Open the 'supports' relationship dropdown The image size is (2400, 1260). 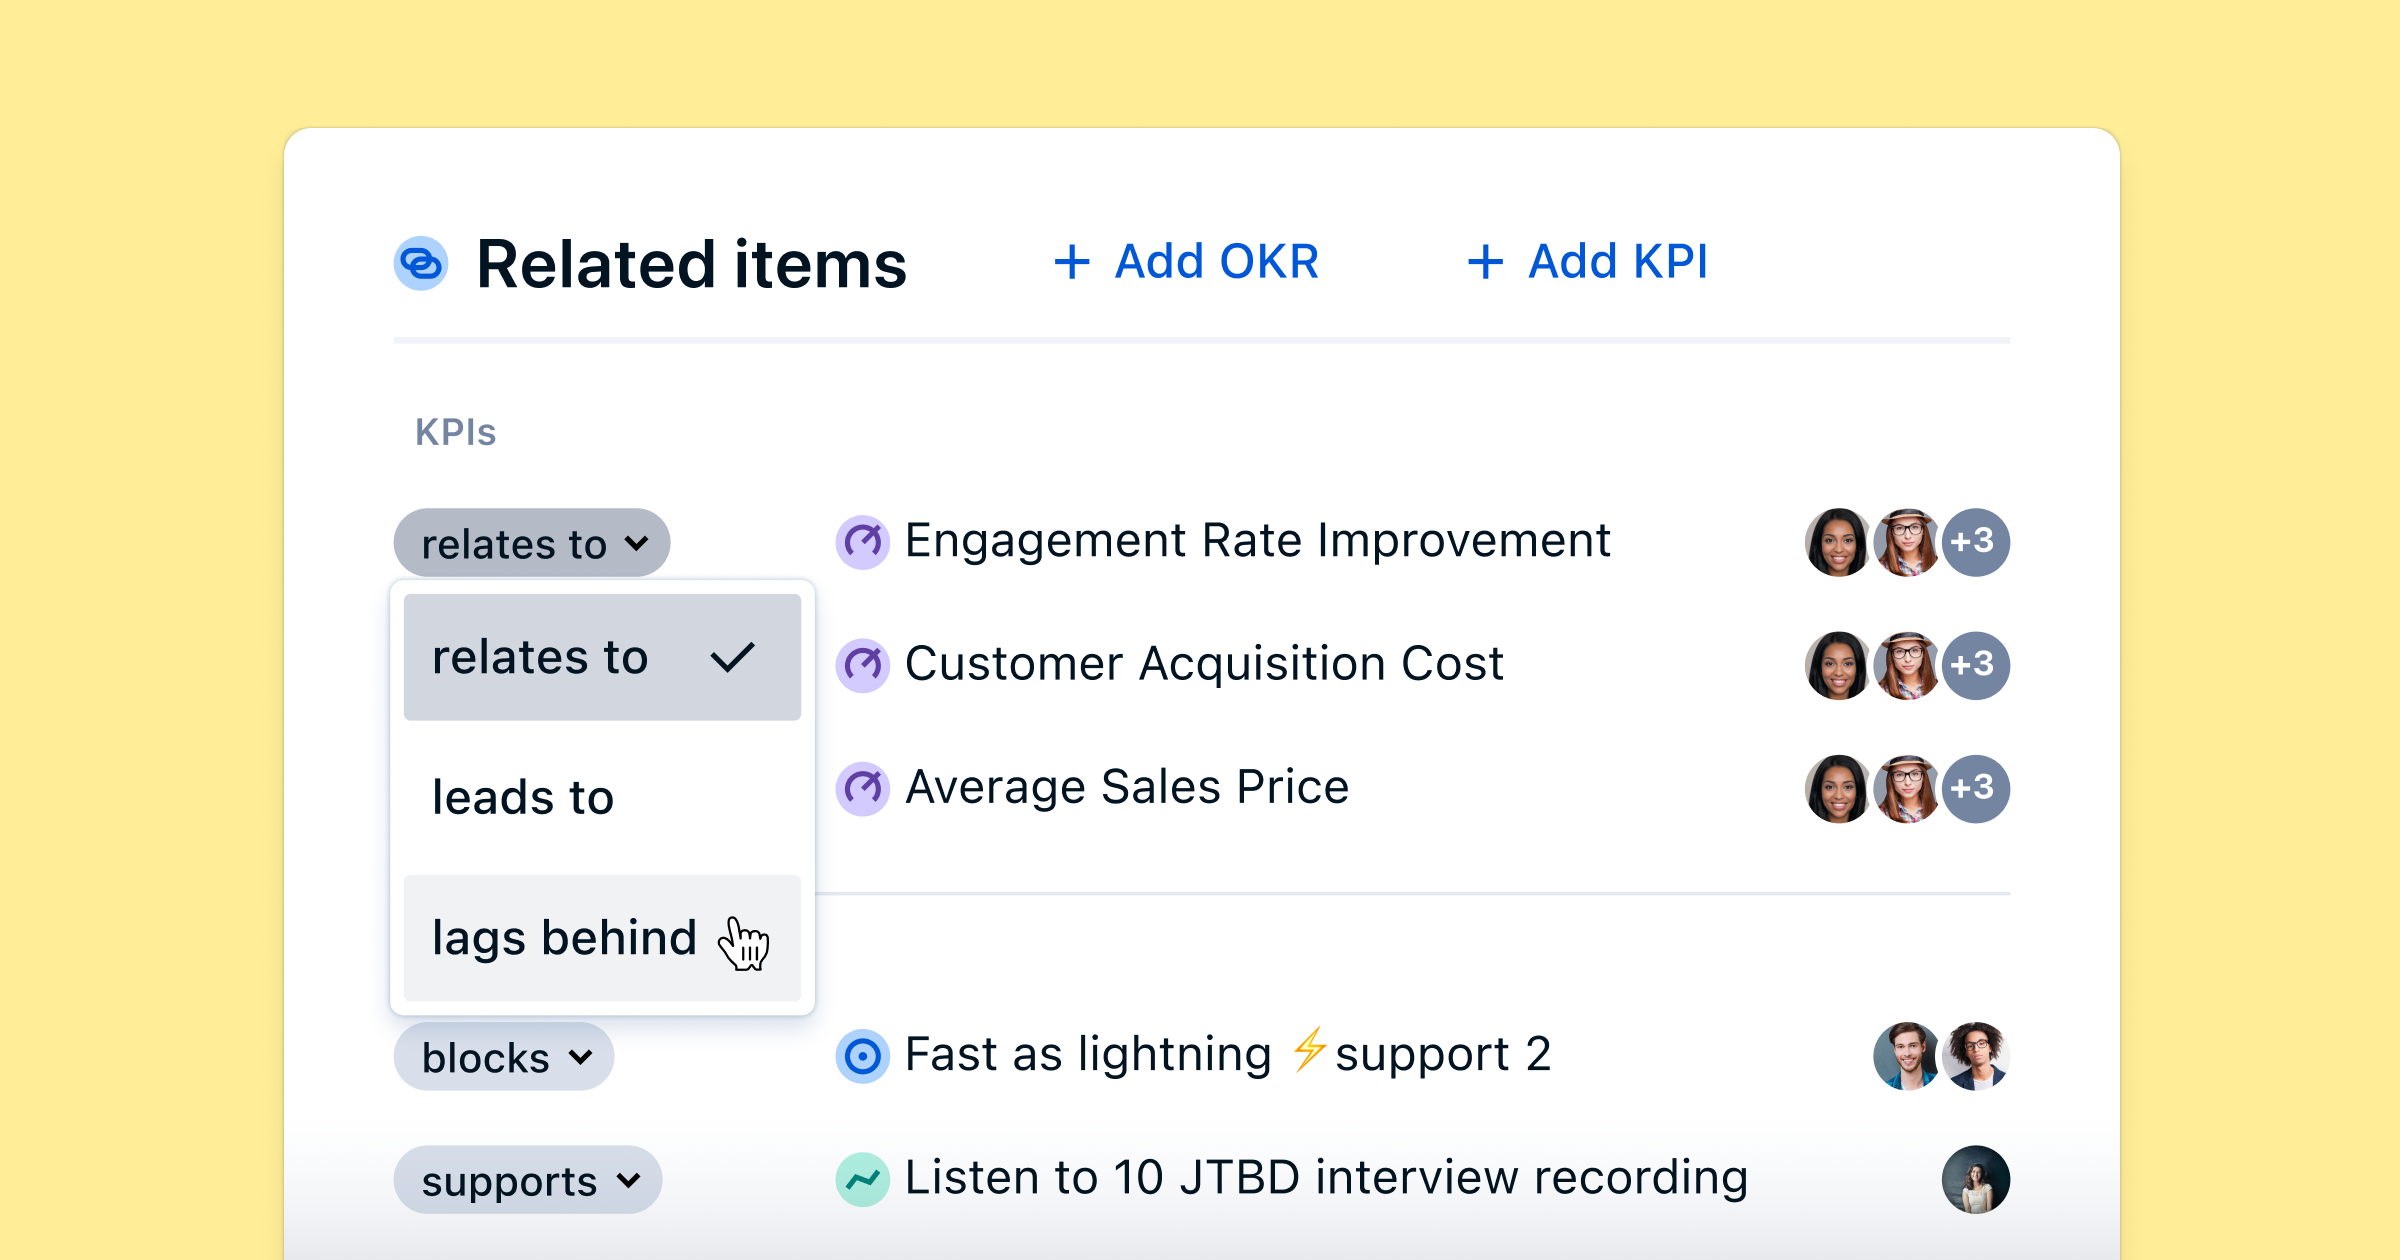(527, 1179)
